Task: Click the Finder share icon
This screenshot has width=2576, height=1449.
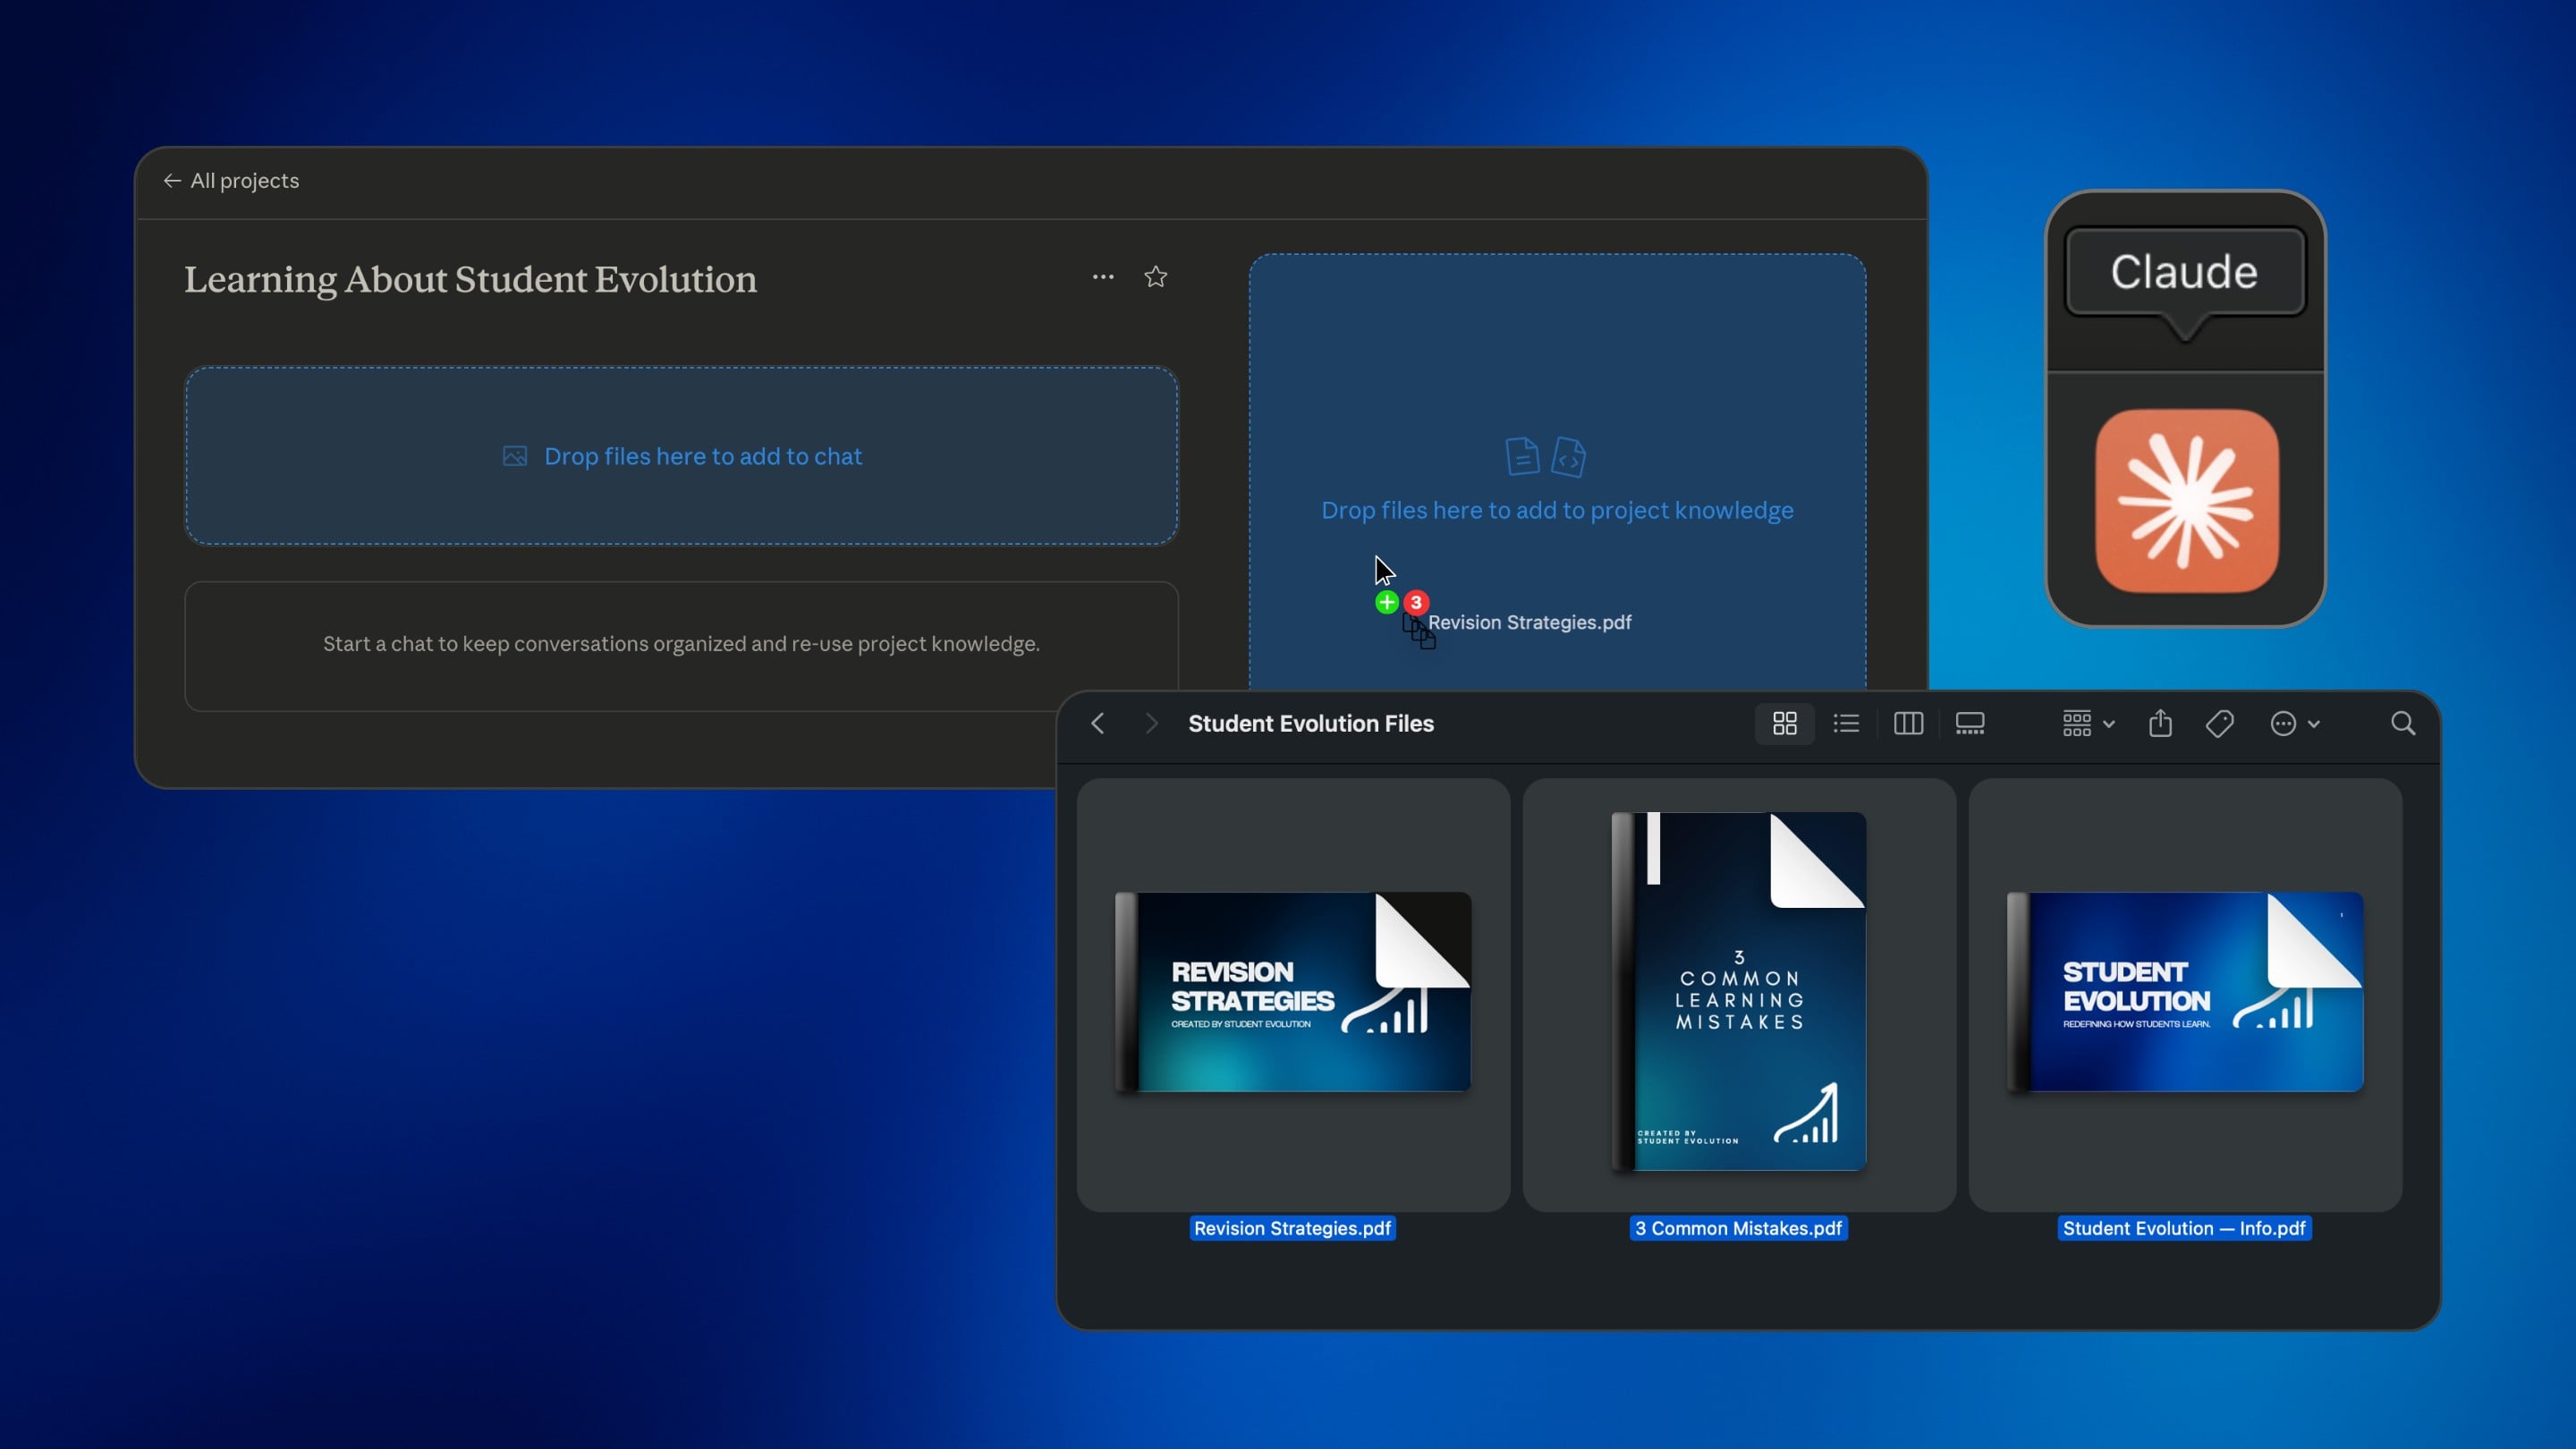Action: tap(2160, 723)
